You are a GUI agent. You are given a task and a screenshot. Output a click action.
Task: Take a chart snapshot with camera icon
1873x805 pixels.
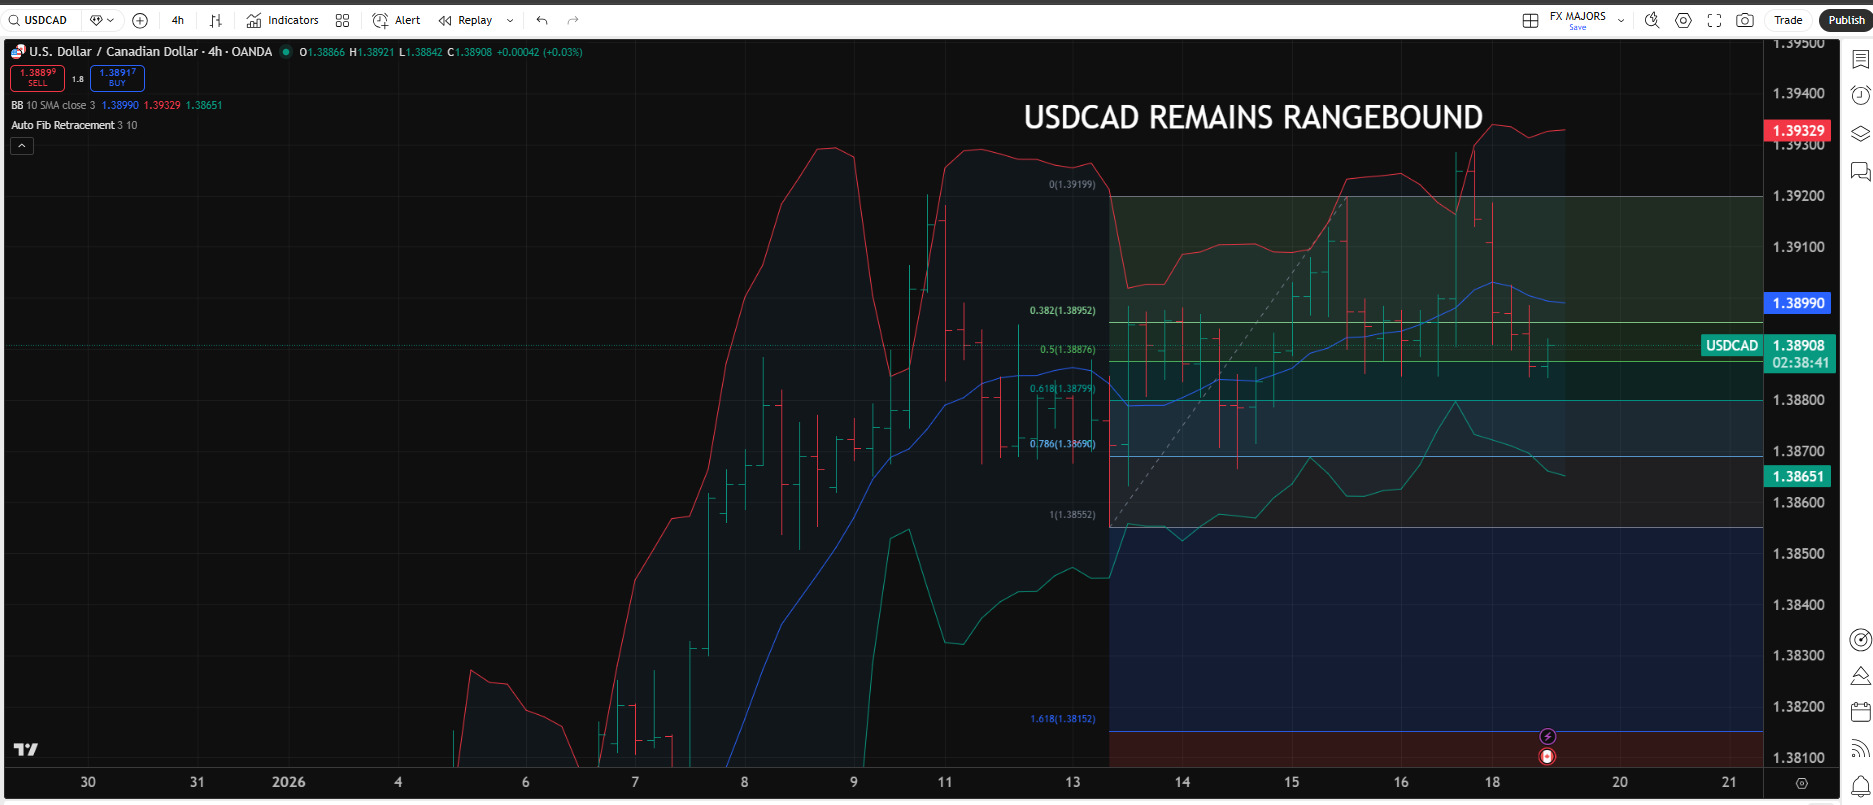(1745, 20)
